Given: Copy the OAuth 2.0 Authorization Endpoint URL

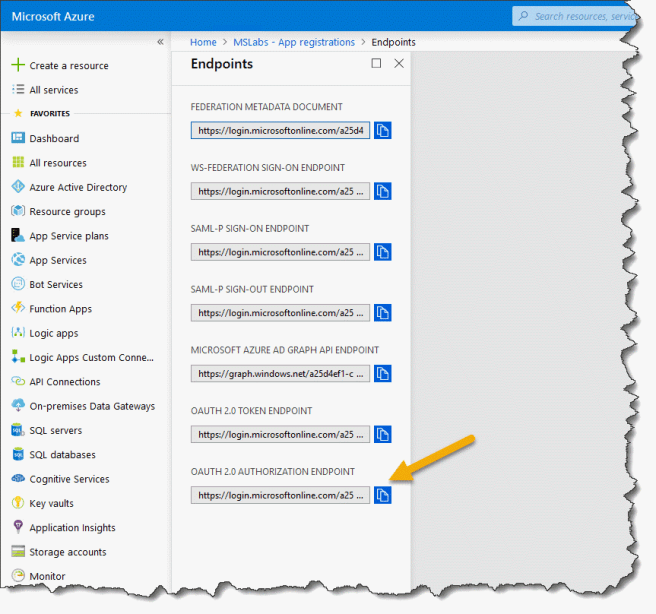Looking at the screenshot, I should pyautogui.click(x=383, y=495).
